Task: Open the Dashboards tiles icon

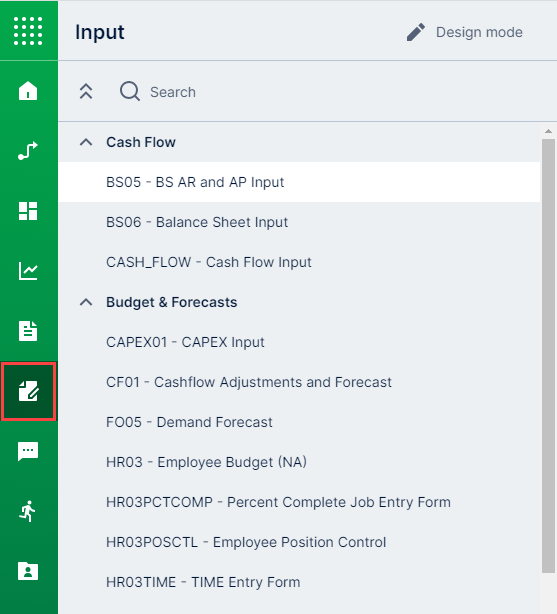Action: click(x=28, y=211)
